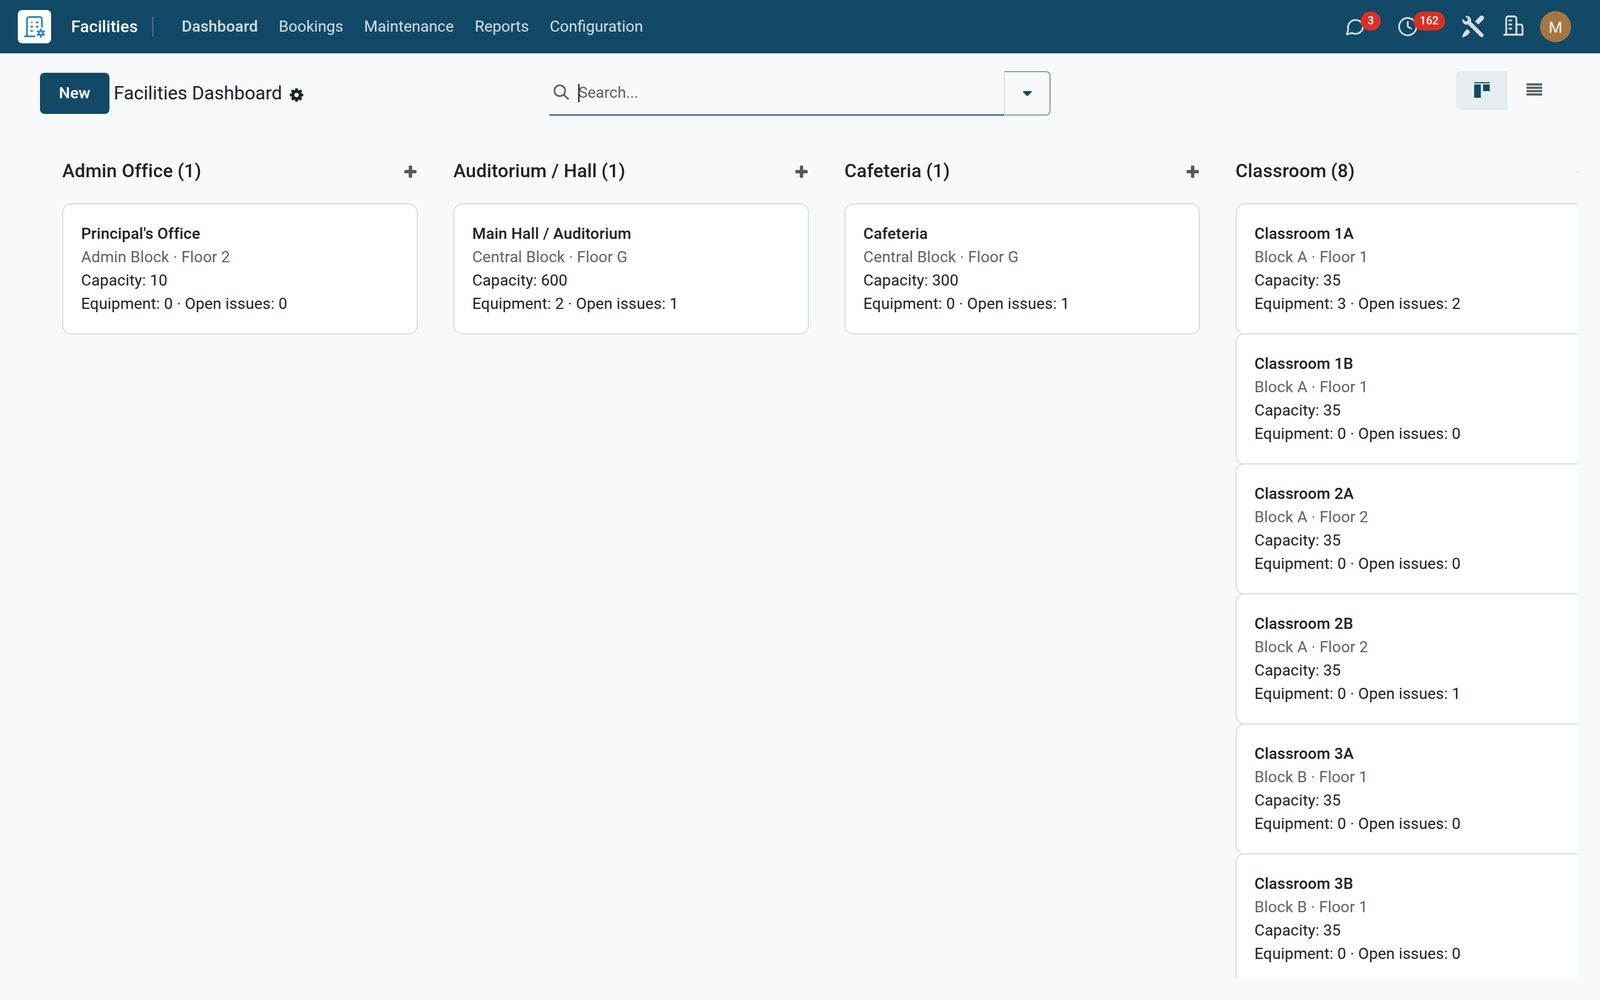The width and height of the screenshot is (1600, 1000).
Task: Open the Dashboard menu
Action: click(219, 26)
